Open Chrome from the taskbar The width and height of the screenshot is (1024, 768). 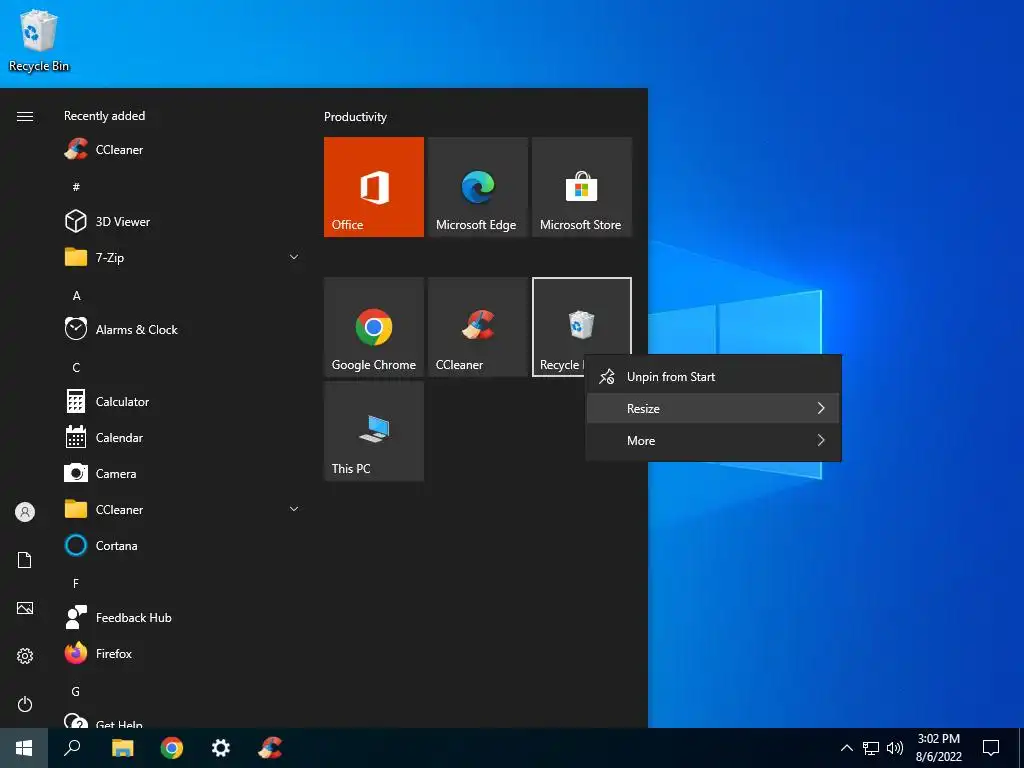pyautogui.click(x=172, y=748)
